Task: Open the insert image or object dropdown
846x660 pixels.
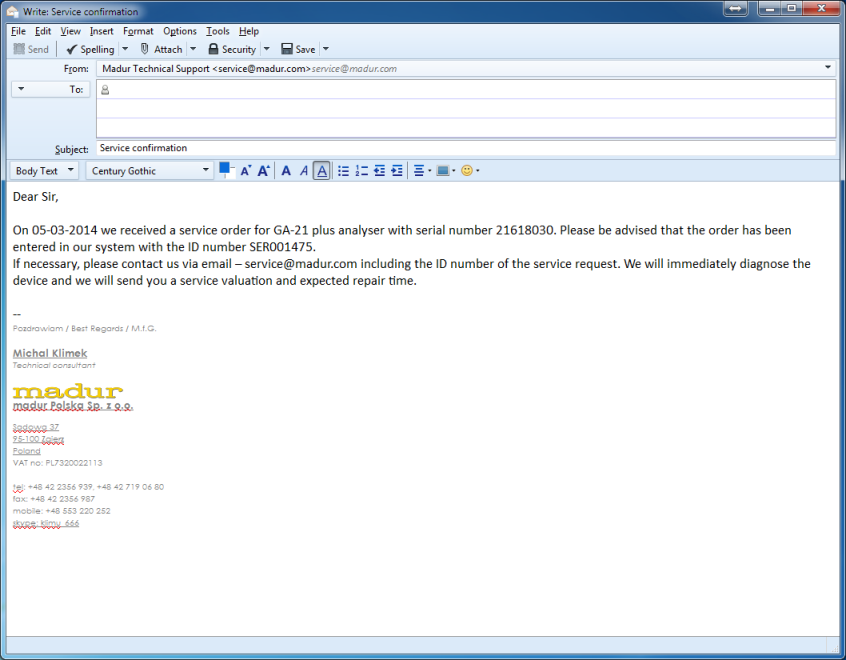Action: 446,171
